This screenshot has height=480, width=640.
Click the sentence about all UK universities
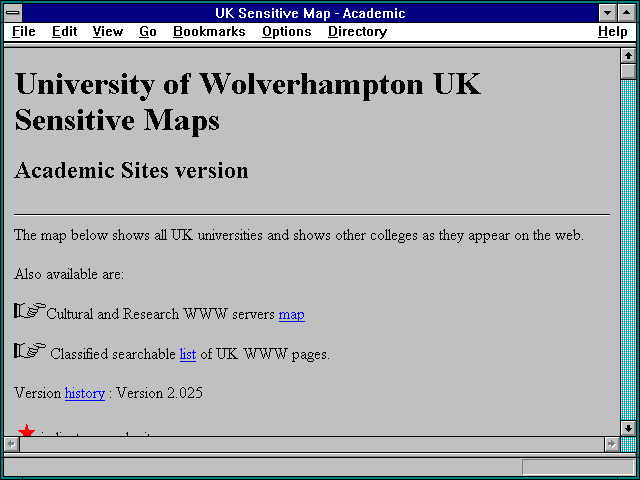299,235
